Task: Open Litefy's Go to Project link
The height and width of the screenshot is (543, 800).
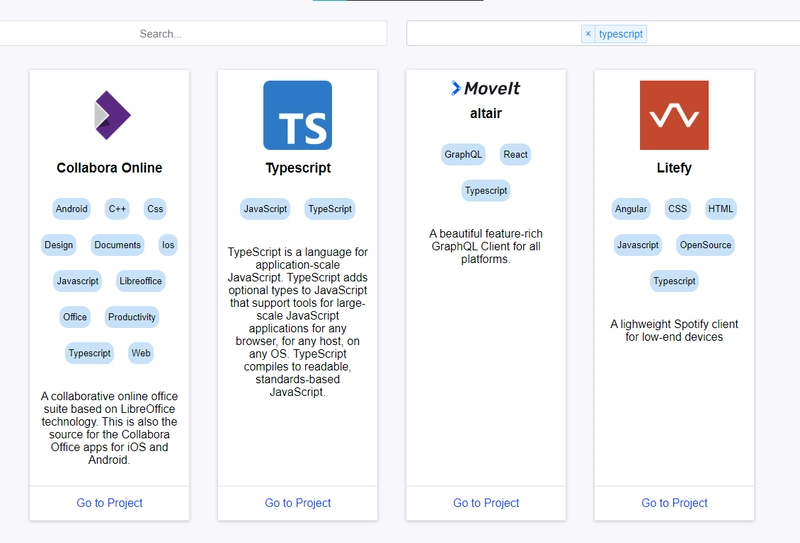Action: 674,503
